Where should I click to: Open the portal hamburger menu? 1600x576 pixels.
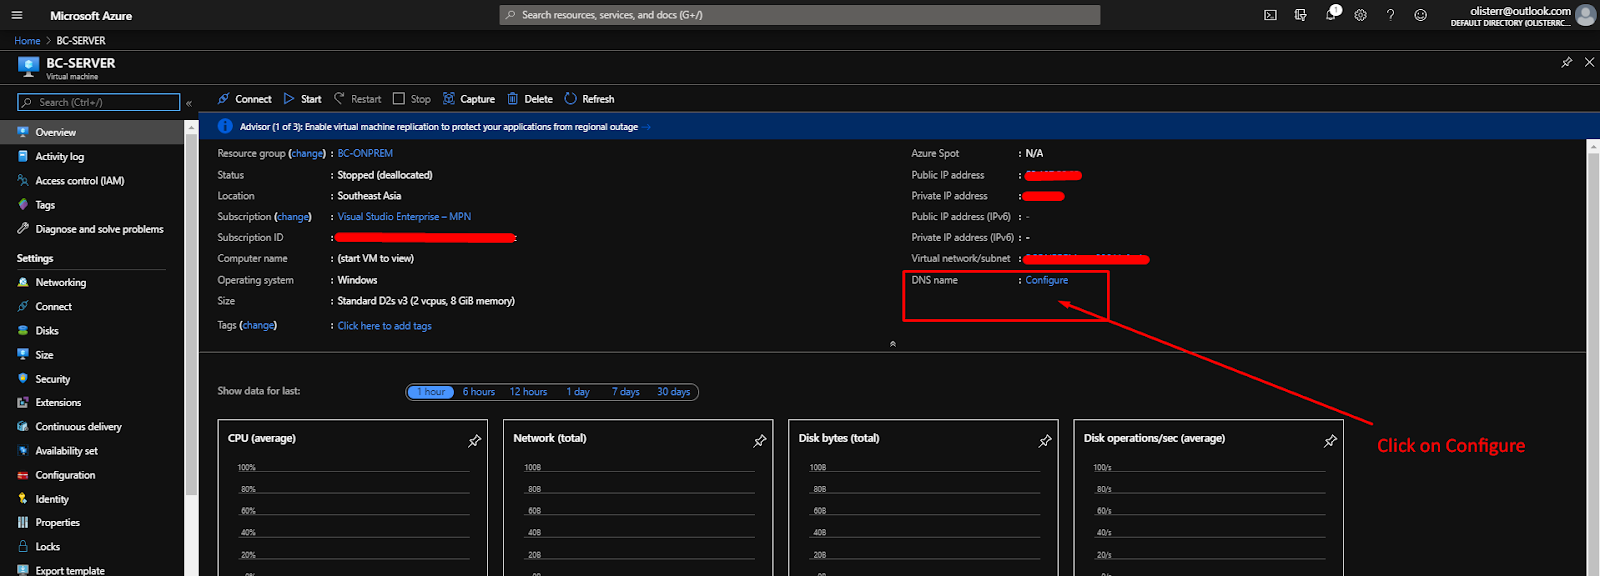pos(17,15)
